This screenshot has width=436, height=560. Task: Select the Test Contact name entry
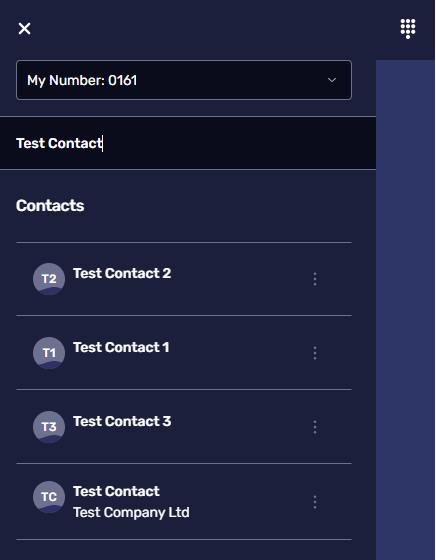116,491
